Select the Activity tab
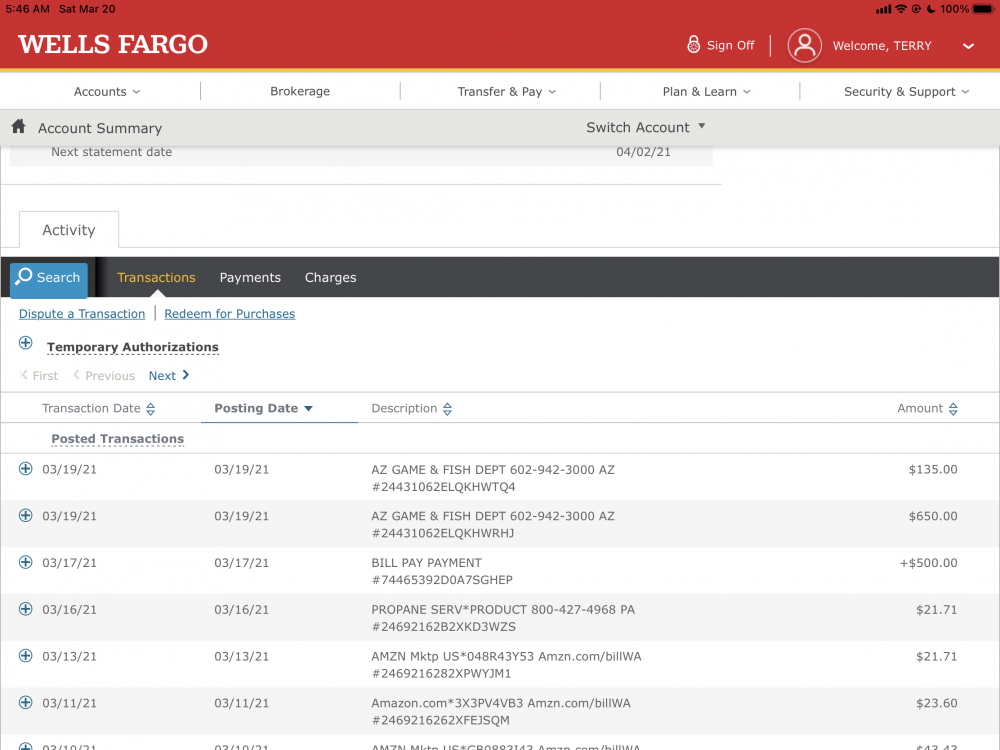 click(x=69, y=230)
